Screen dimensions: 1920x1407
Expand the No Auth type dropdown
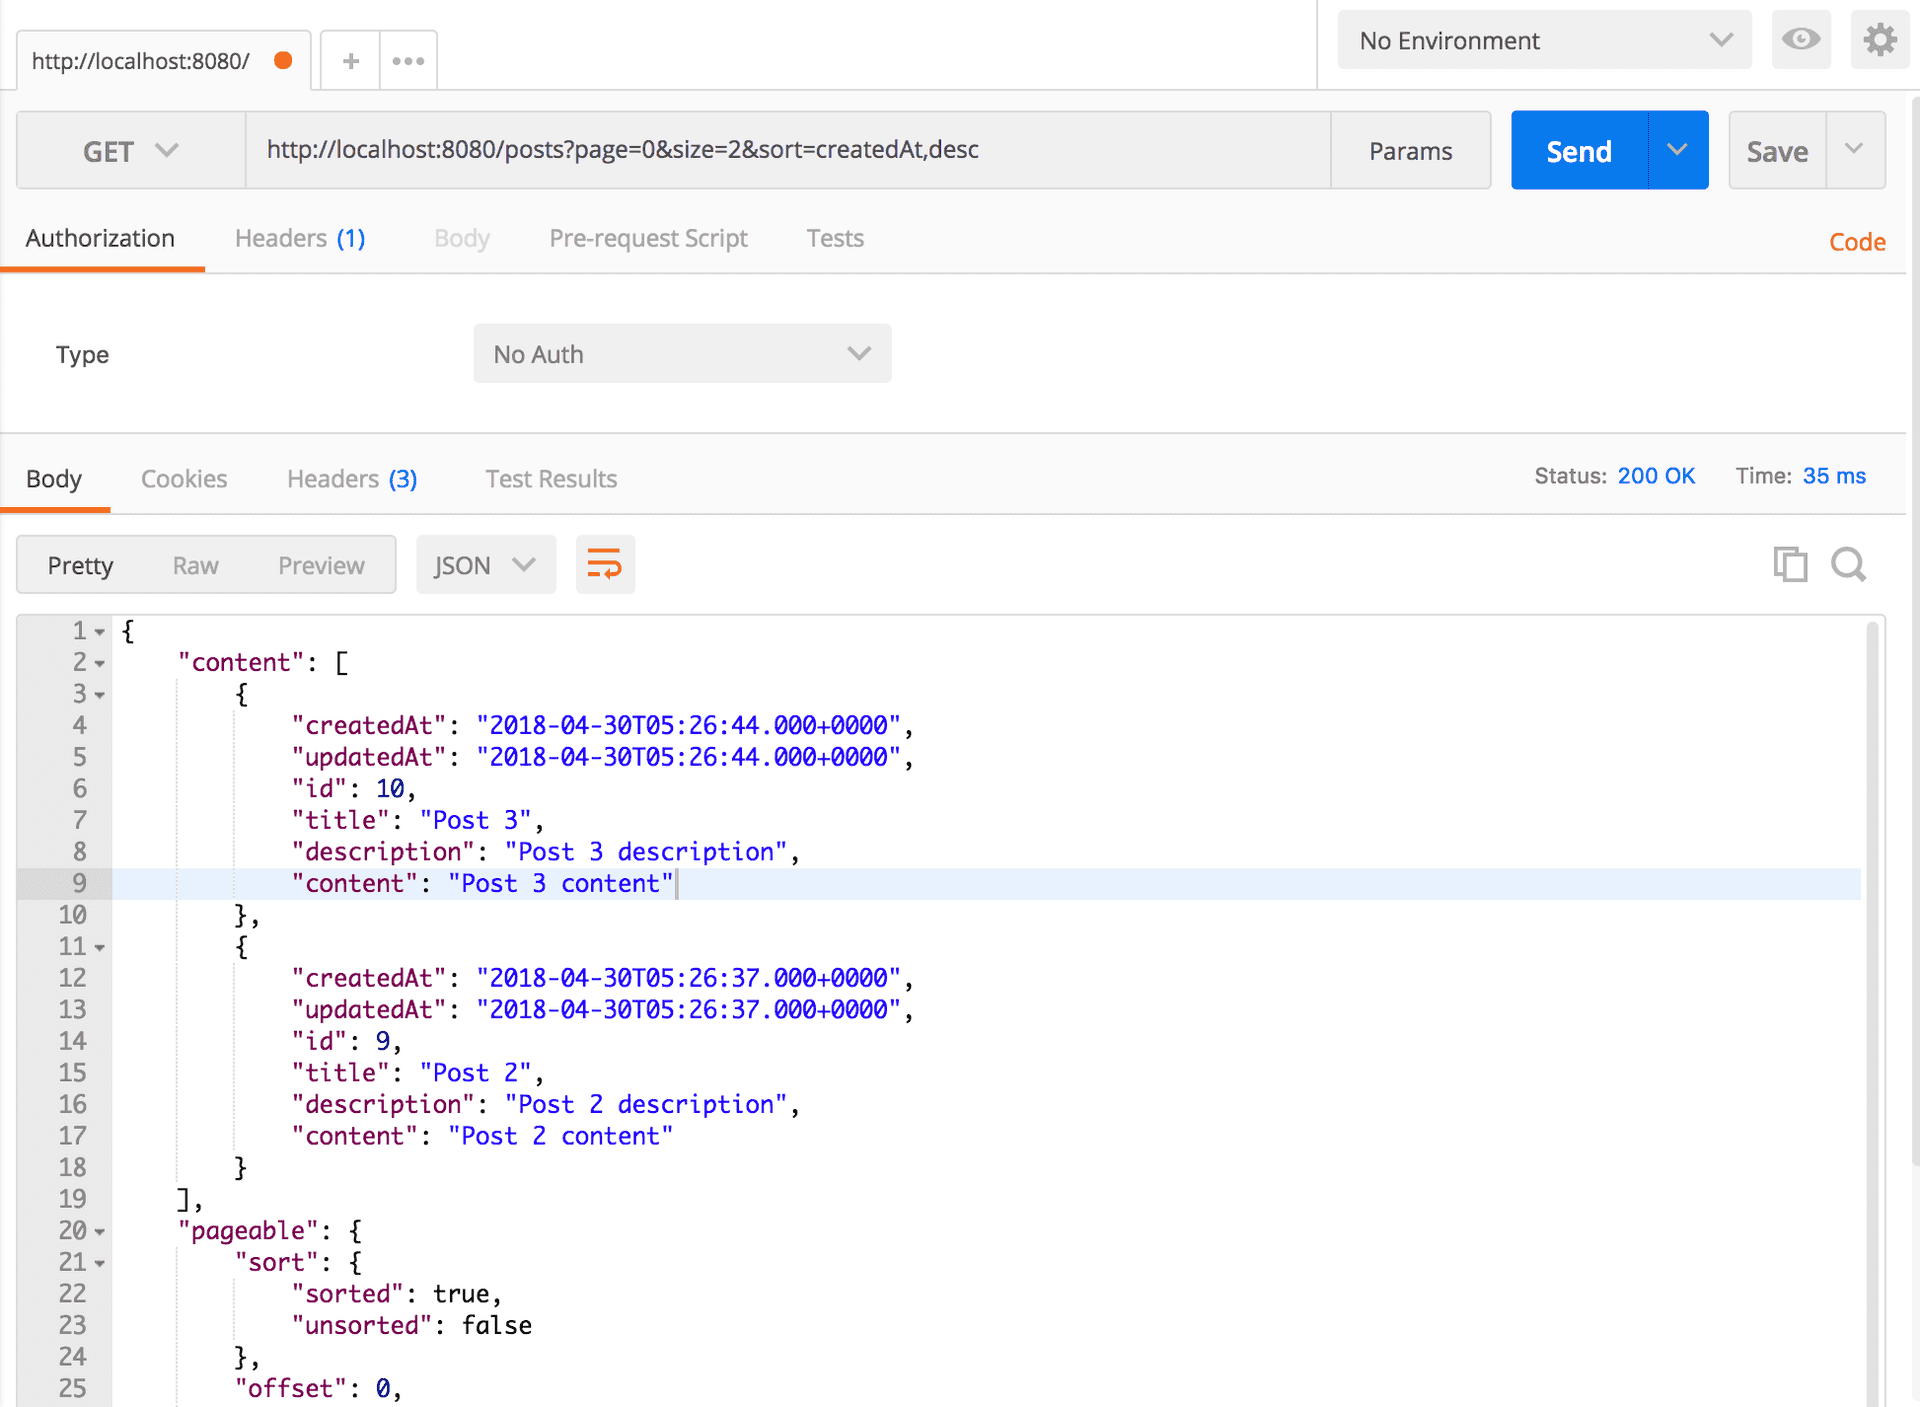point(682,354)
